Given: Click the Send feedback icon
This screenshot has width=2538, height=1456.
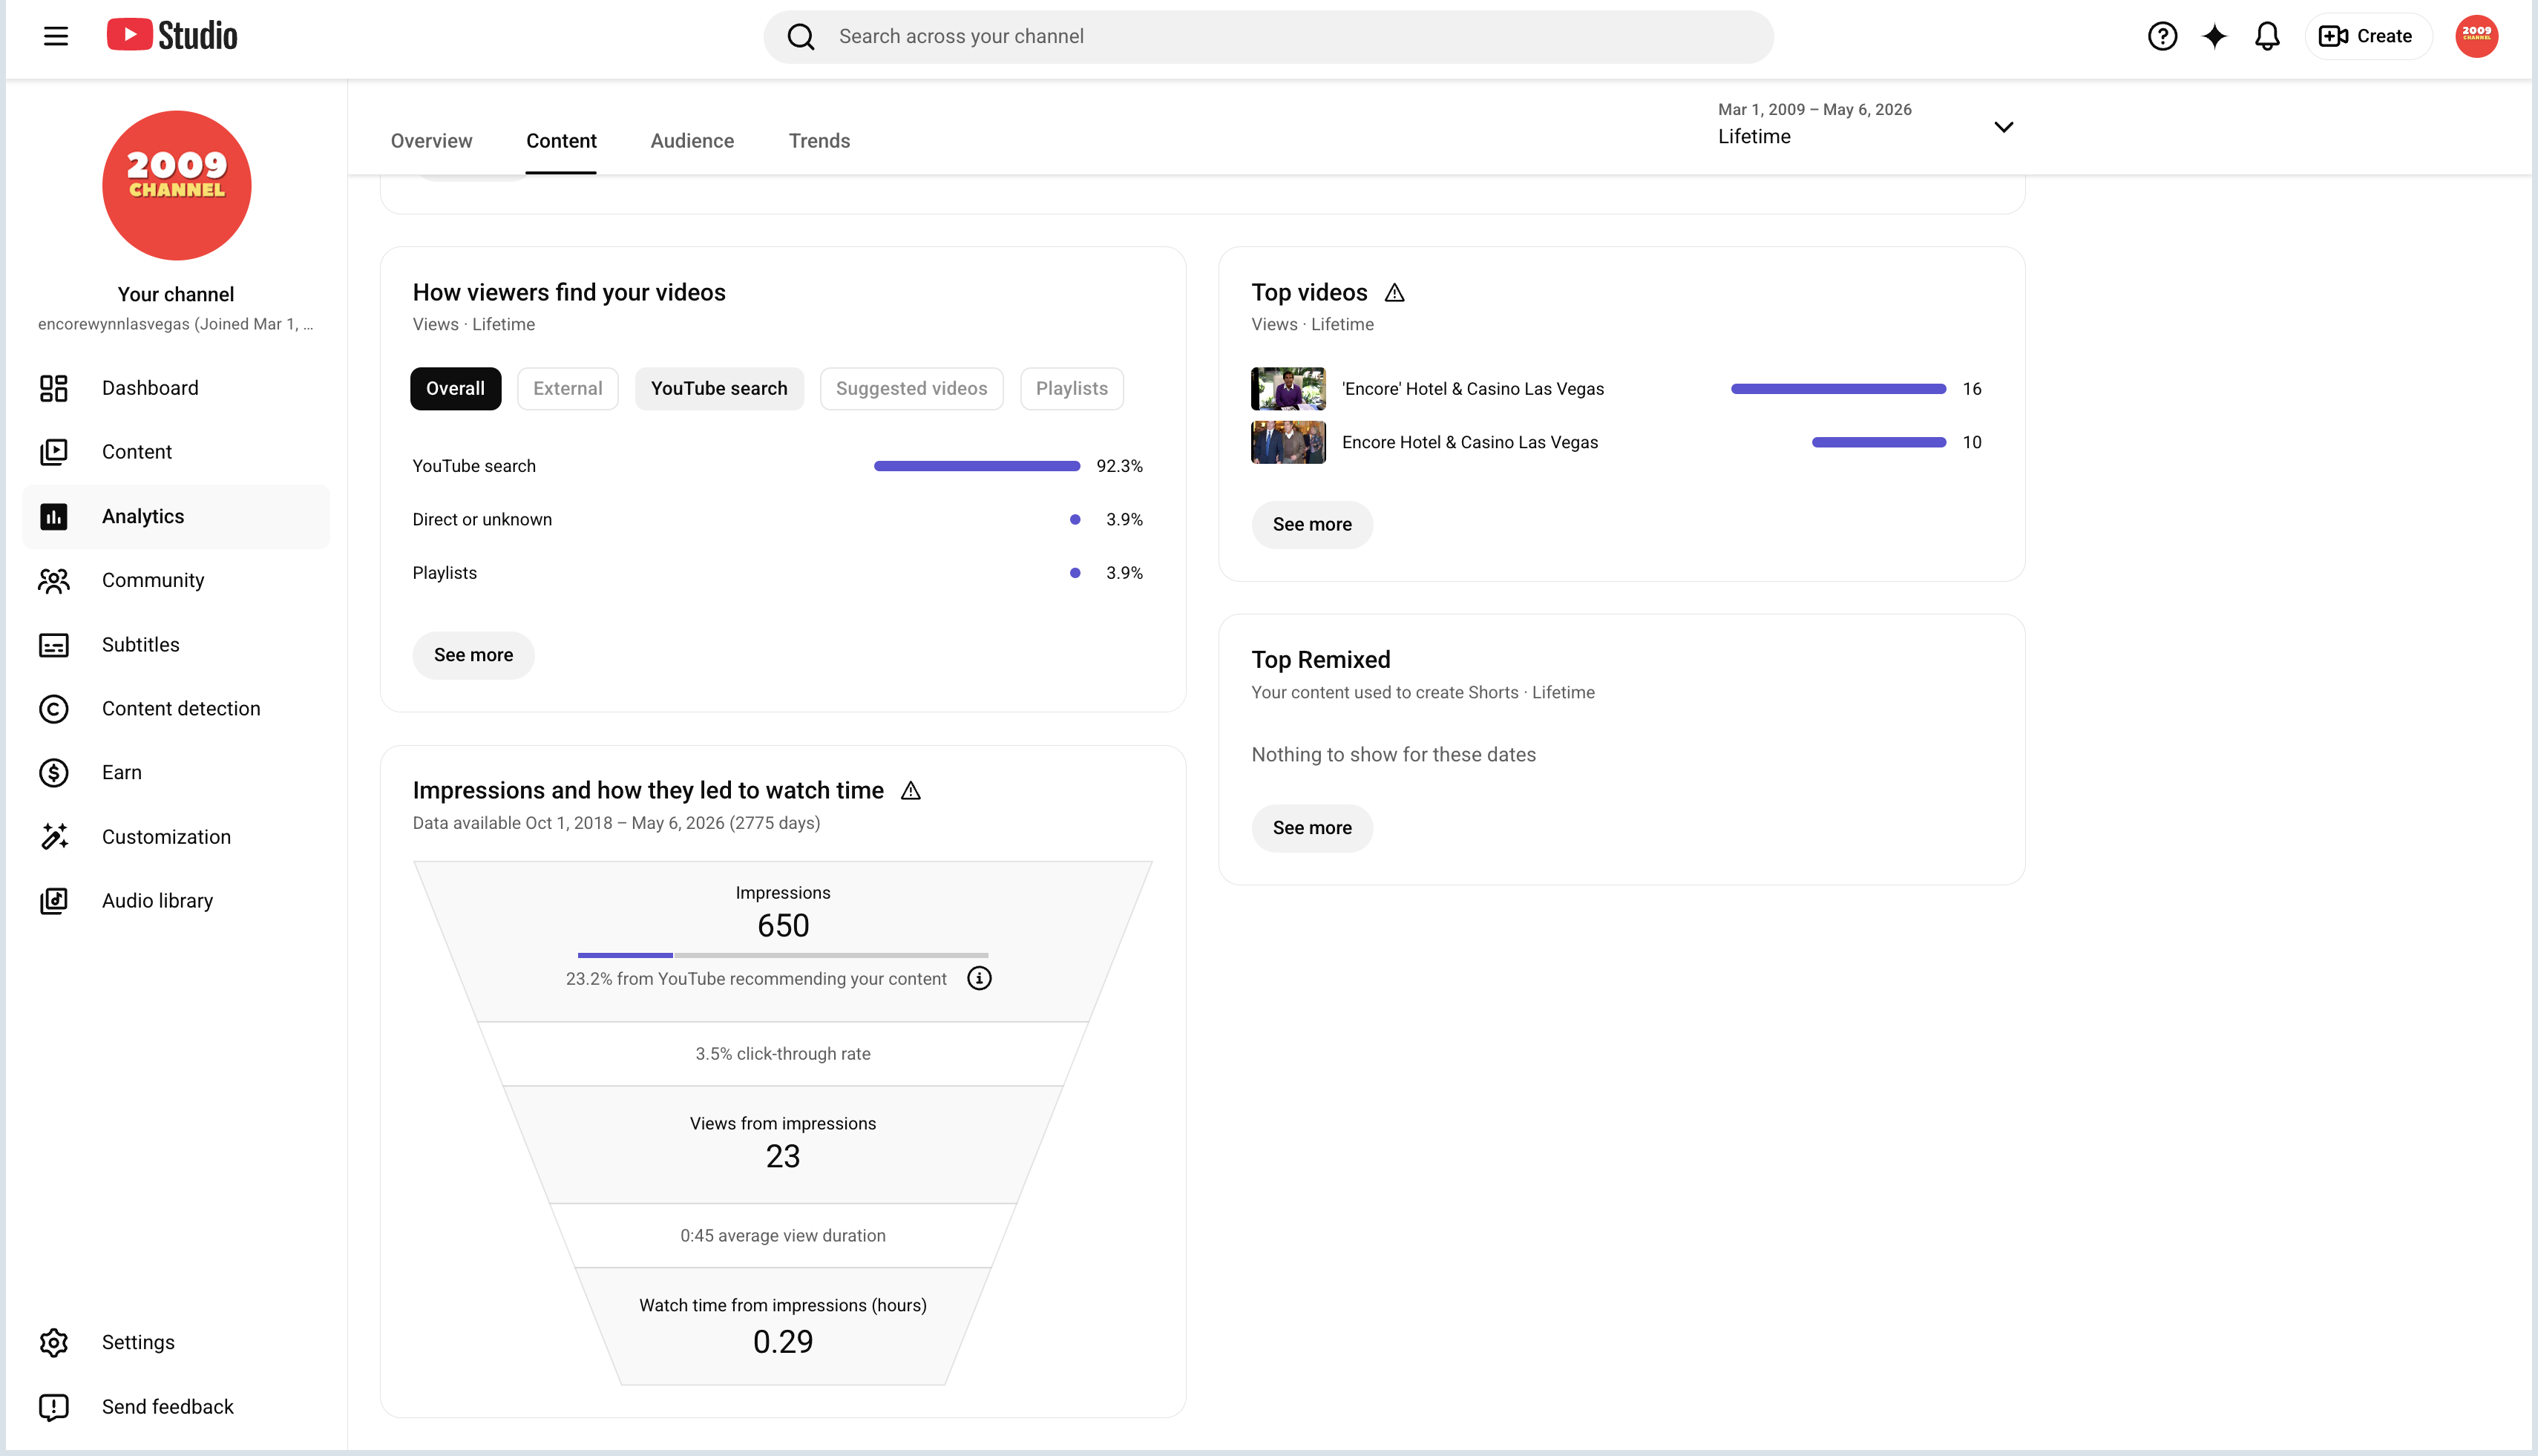Looking at the screenshot, I should click(x=54, y=1407).
